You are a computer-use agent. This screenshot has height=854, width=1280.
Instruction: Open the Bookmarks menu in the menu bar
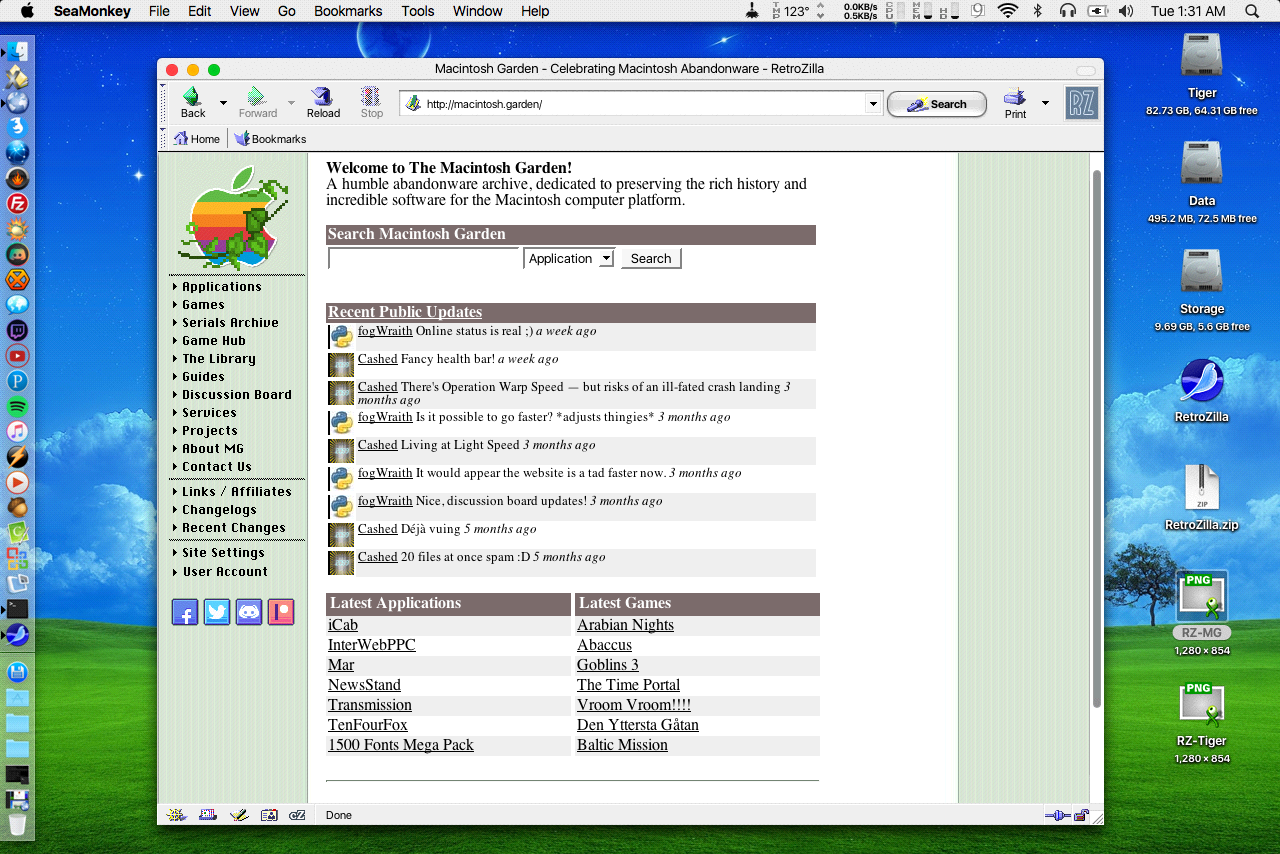point(348,11)
